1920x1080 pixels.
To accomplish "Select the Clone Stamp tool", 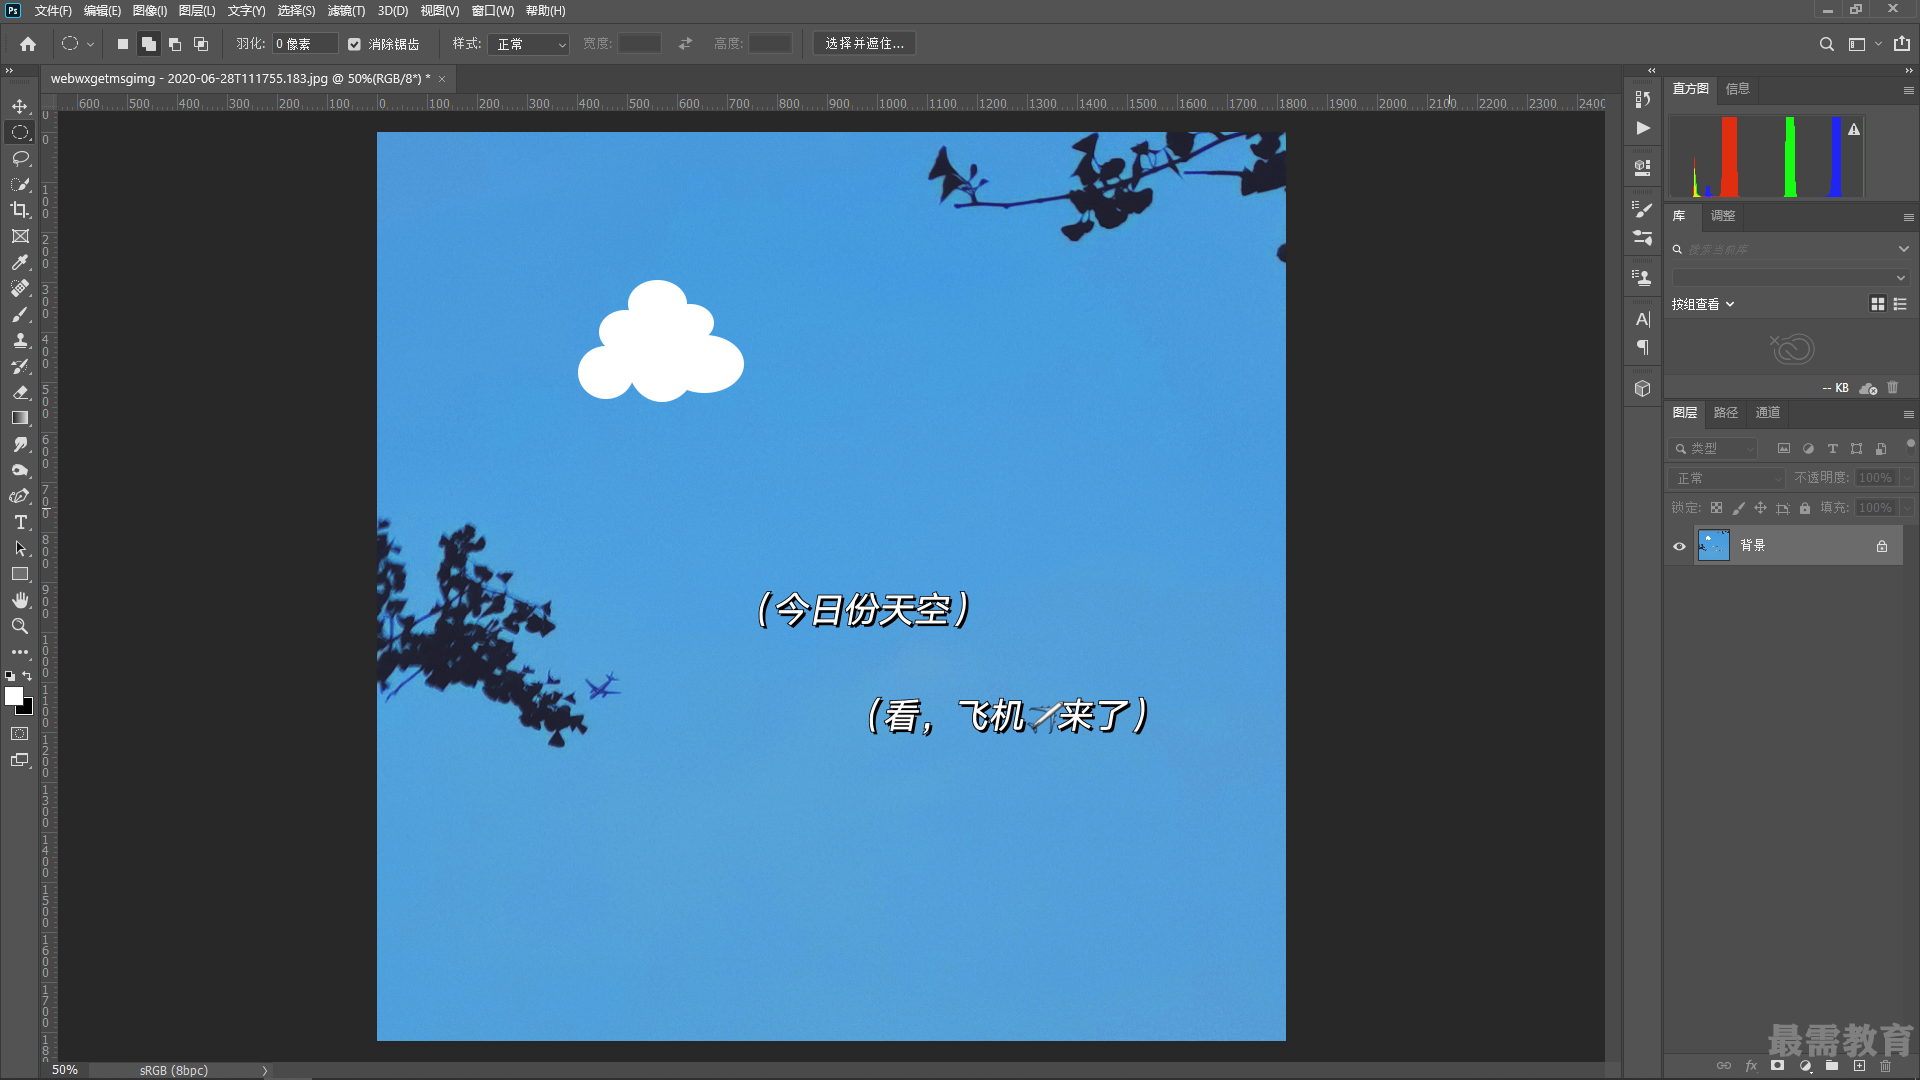I will [x=20, y=340].
